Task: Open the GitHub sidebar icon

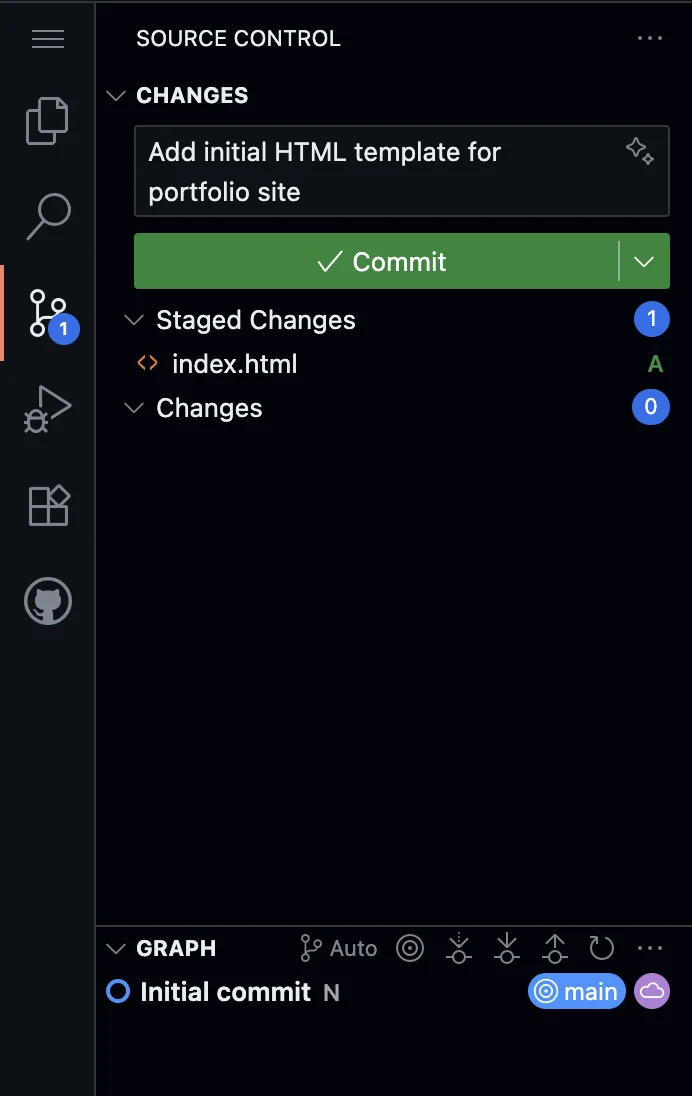Action: point(47,601)
